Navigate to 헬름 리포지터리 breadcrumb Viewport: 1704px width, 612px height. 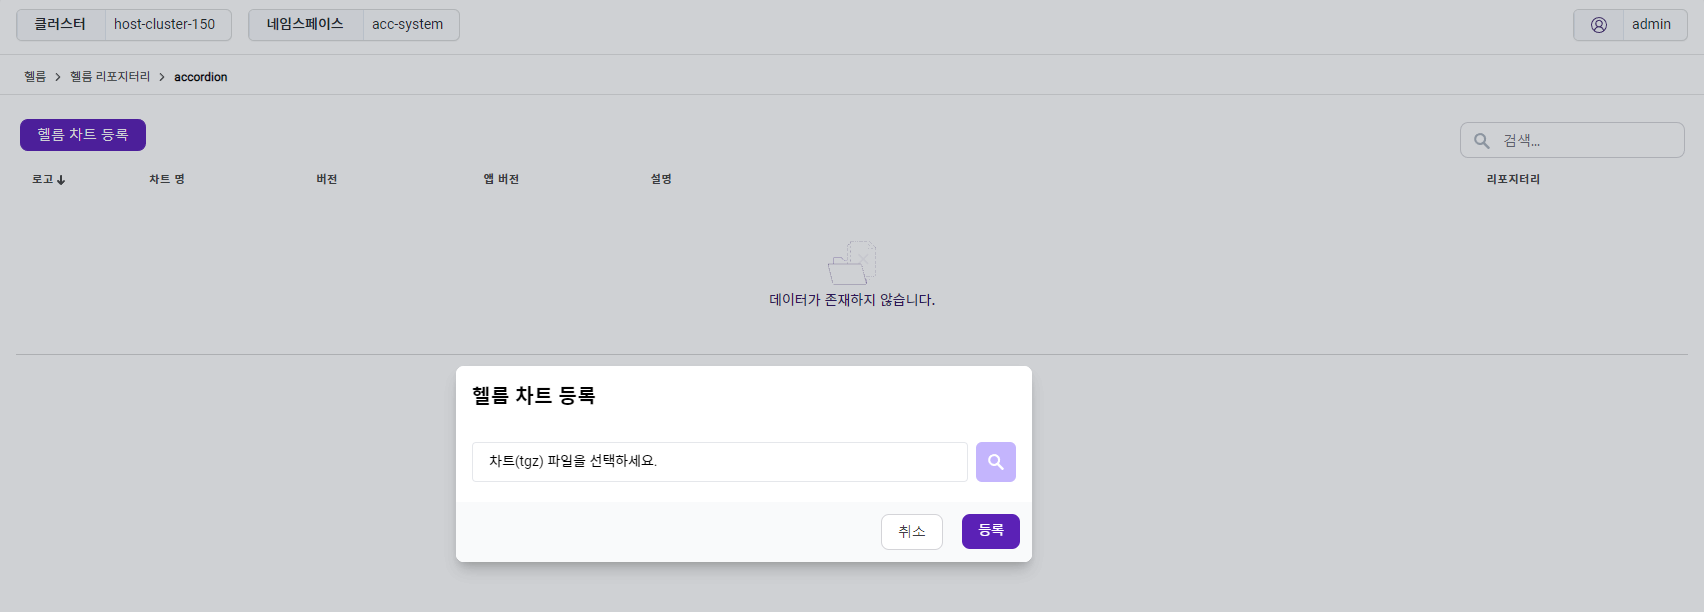[110, 77]
